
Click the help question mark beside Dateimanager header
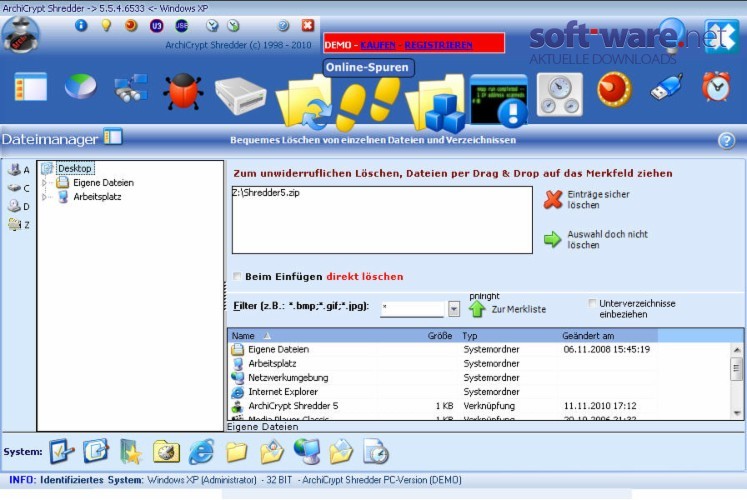726,140
